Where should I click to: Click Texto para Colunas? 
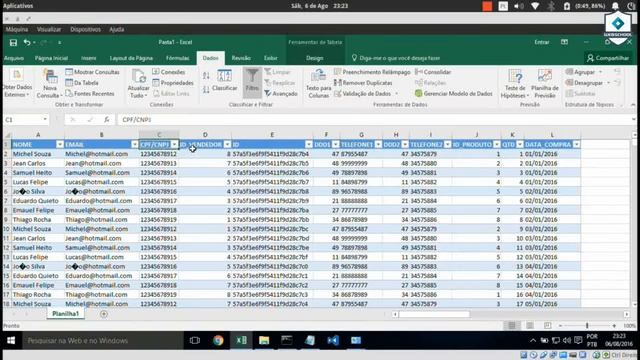click(x=318, y=84)
